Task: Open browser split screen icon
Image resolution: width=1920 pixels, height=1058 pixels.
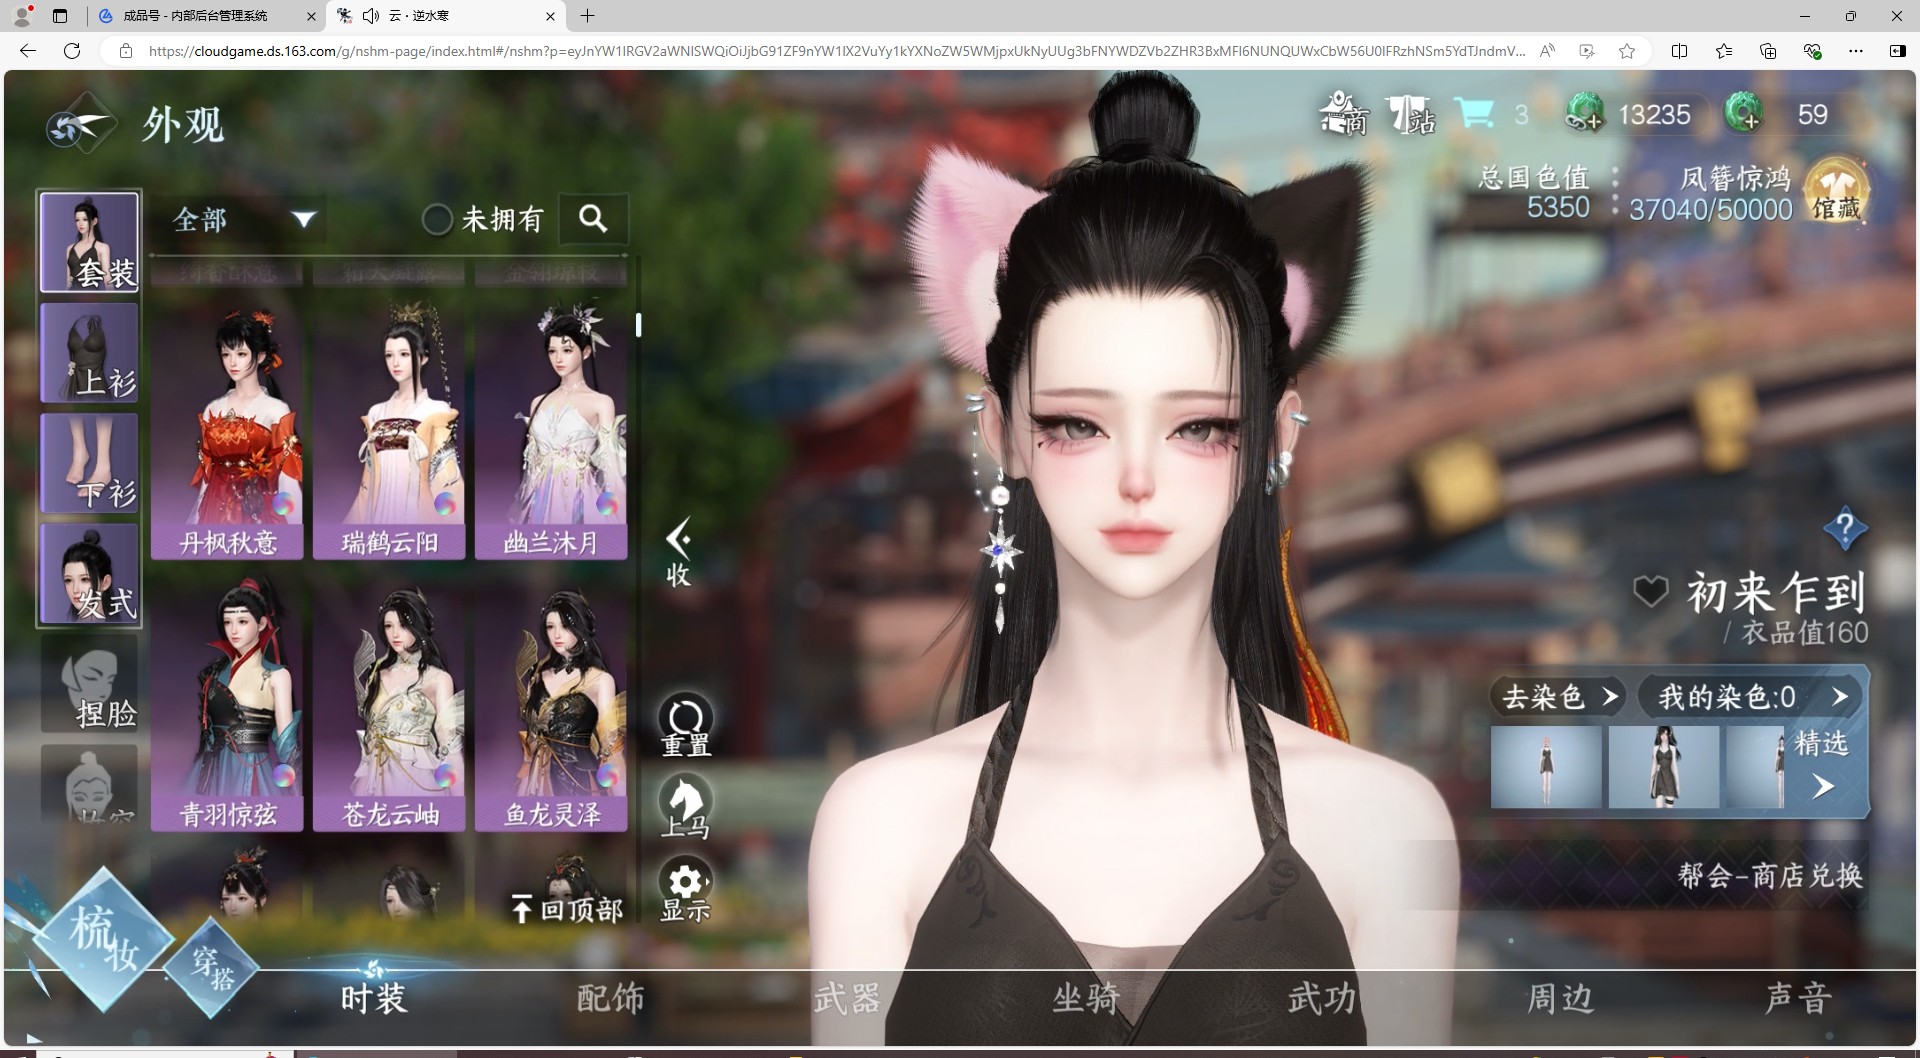Action: (x=1679, y=51)
